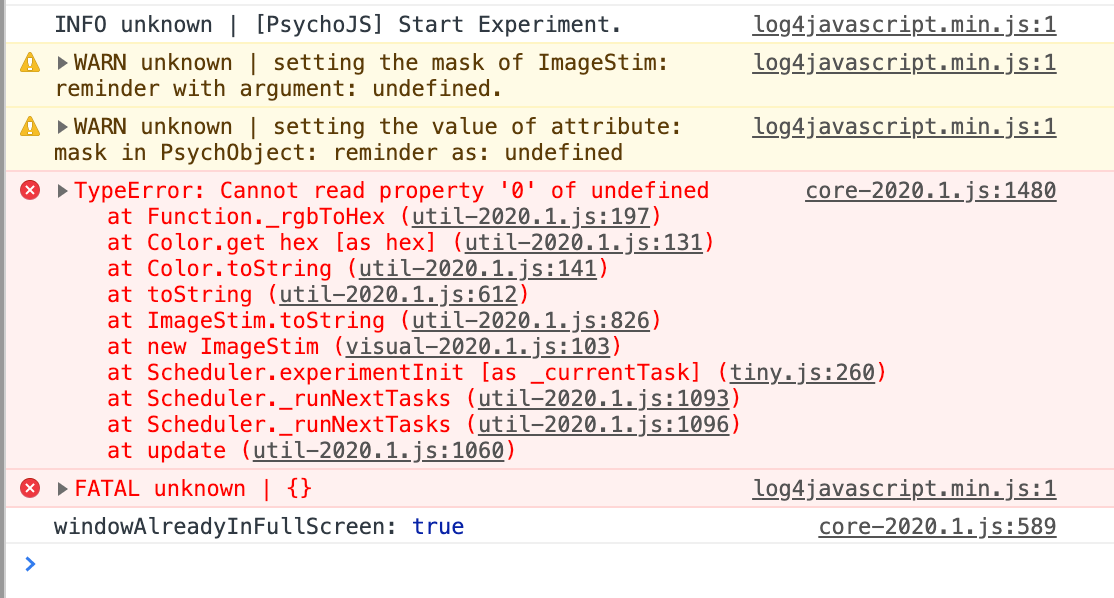Screen dimensions: 1114x598
Task: Open util-2020.1.js:612 toString link
Action: point(398,294)
